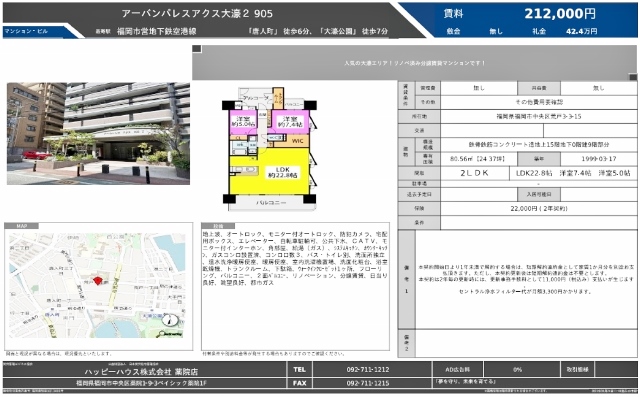Open the 2LDK floor plan image

pos(270,149)
